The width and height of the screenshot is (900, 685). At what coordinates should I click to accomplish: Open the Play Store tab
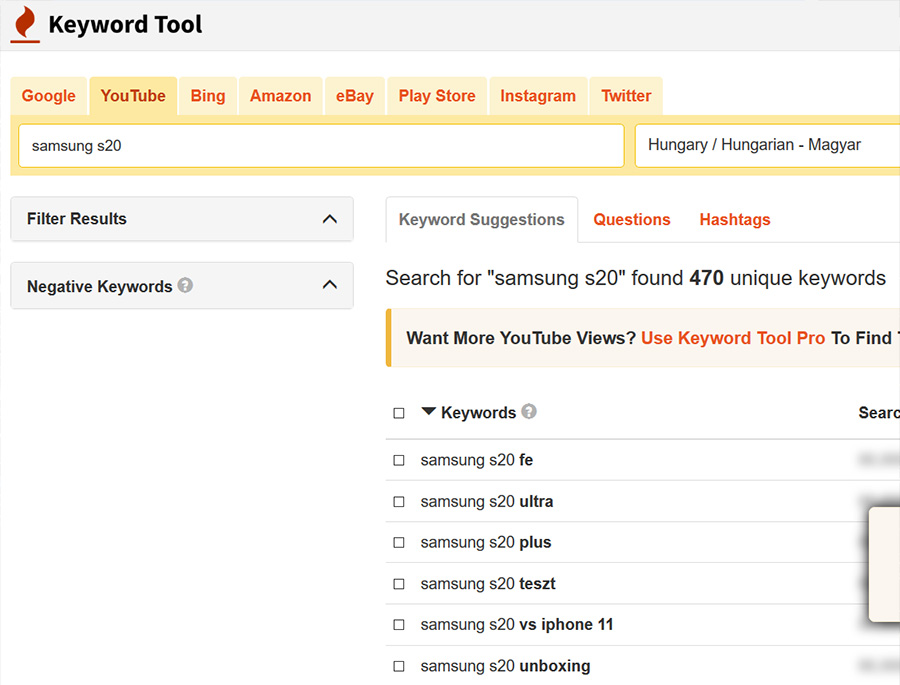(x=437, y=96)
